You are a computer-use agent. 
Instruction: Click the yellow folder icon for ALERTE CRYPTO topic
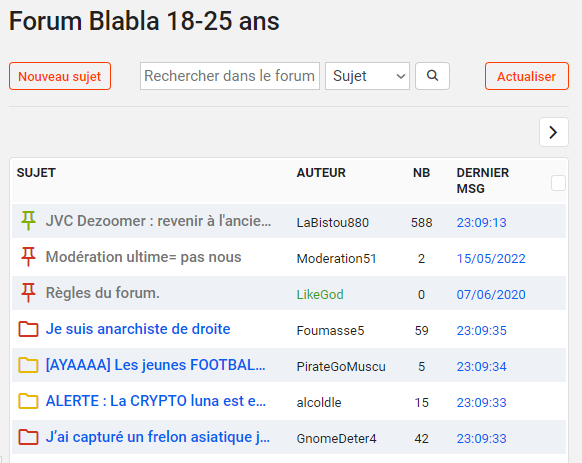28,401
